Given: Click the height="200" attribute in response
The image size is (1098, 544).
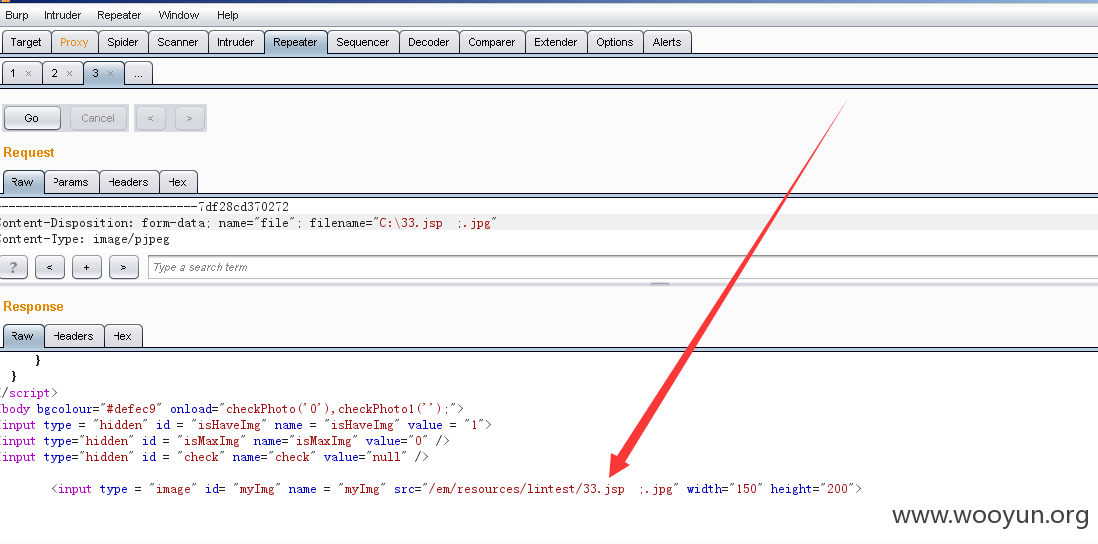Looking at the screenshot, I should [x=812, y=489].
